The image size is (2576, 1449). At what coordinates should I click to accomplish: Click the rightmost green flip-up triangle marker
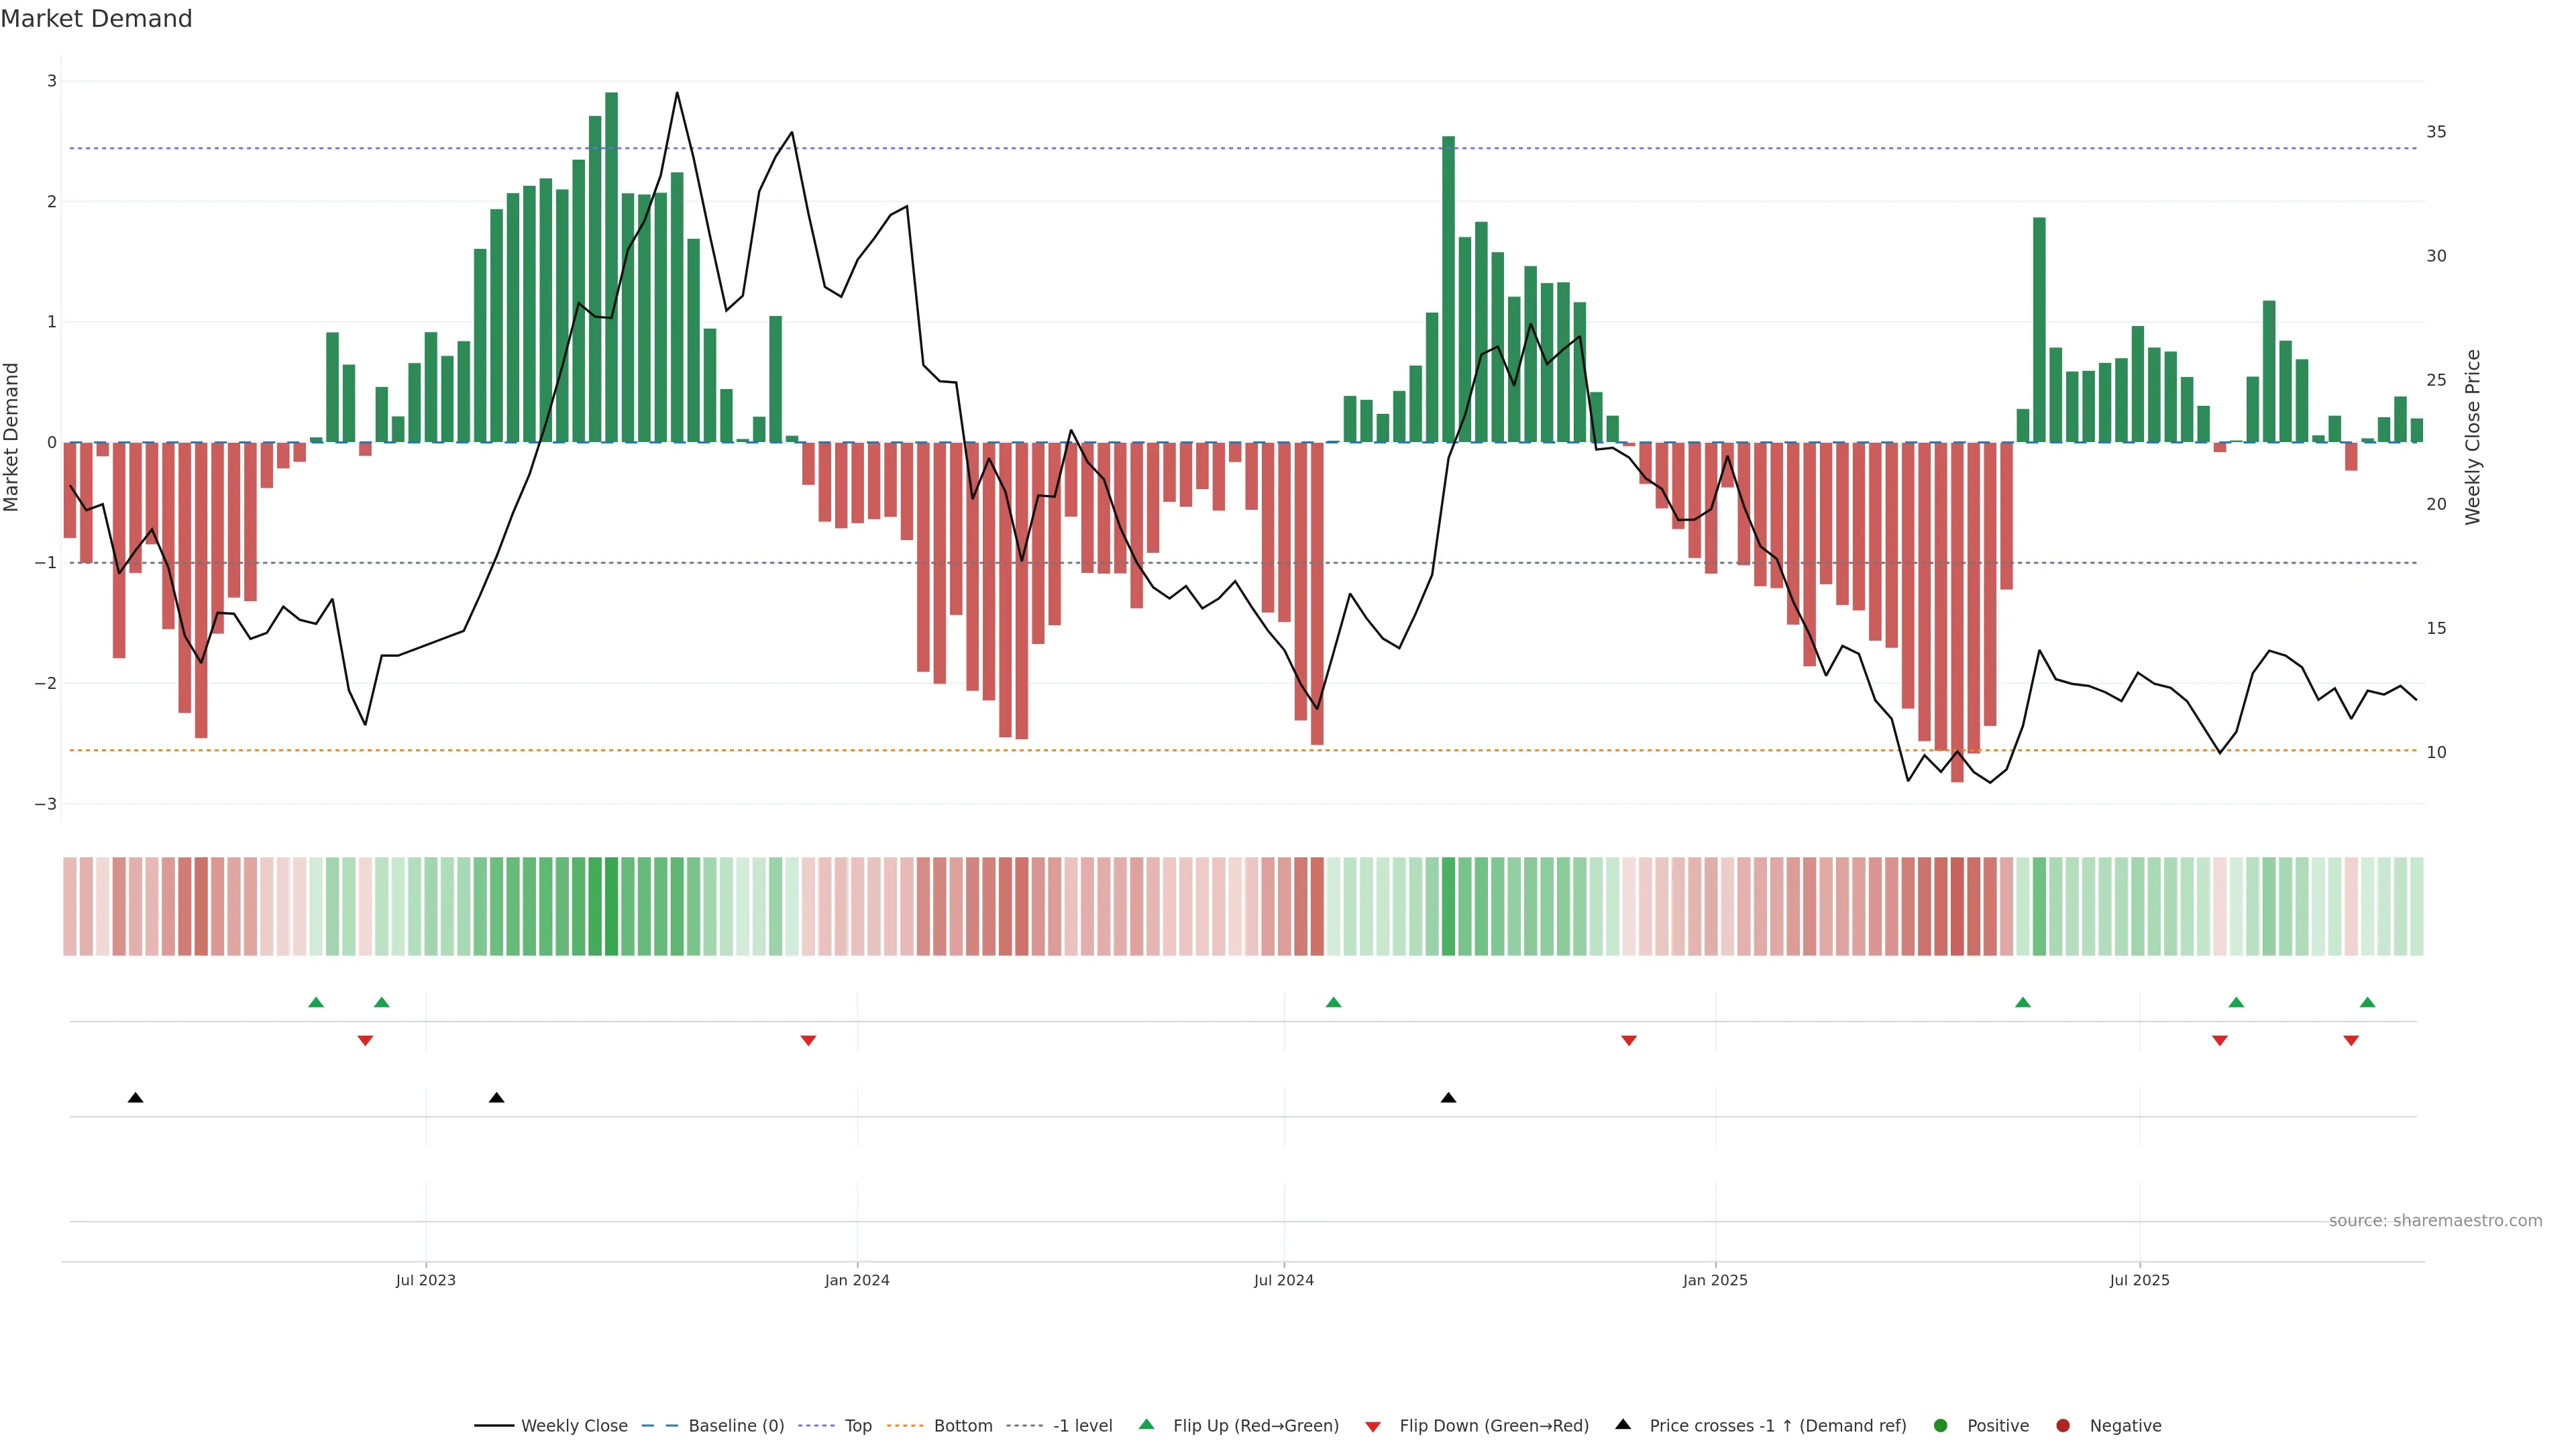pos(2367,1002)
